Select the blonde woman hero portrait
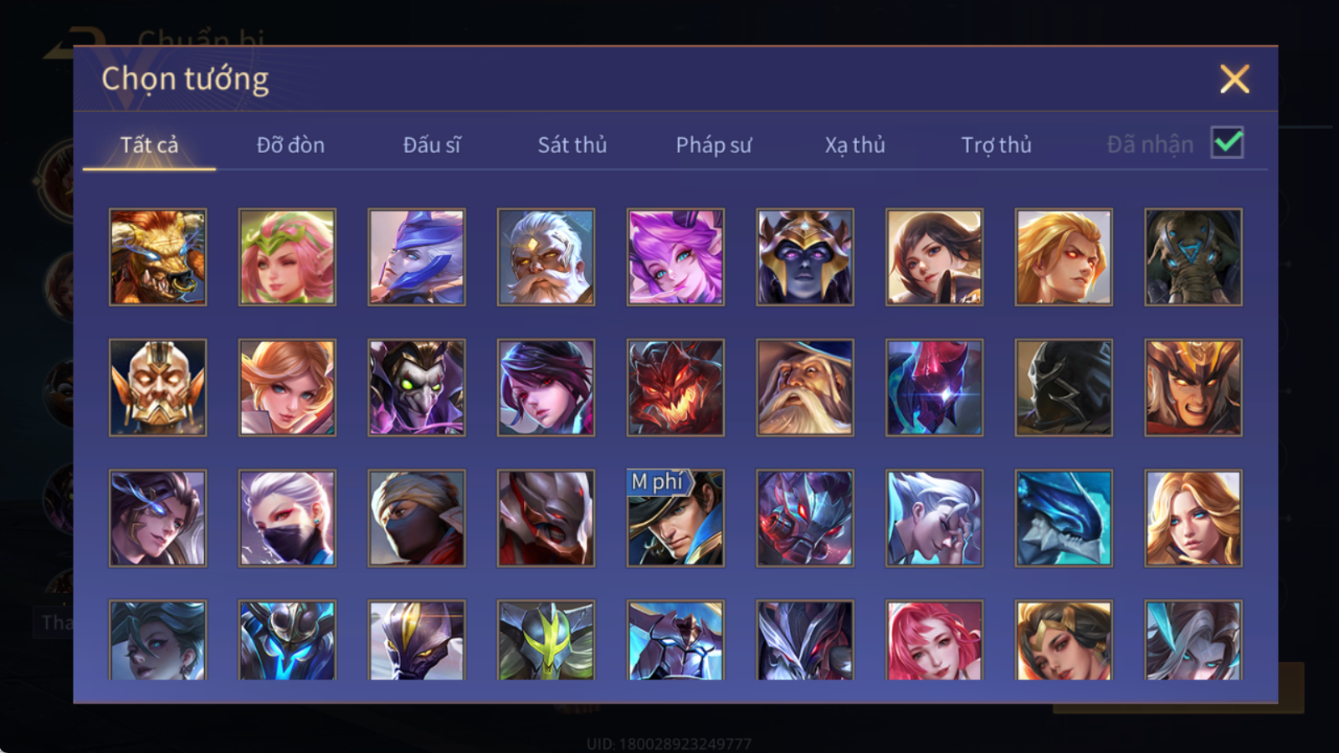Screen dimensions: 1339x753 1193,519
